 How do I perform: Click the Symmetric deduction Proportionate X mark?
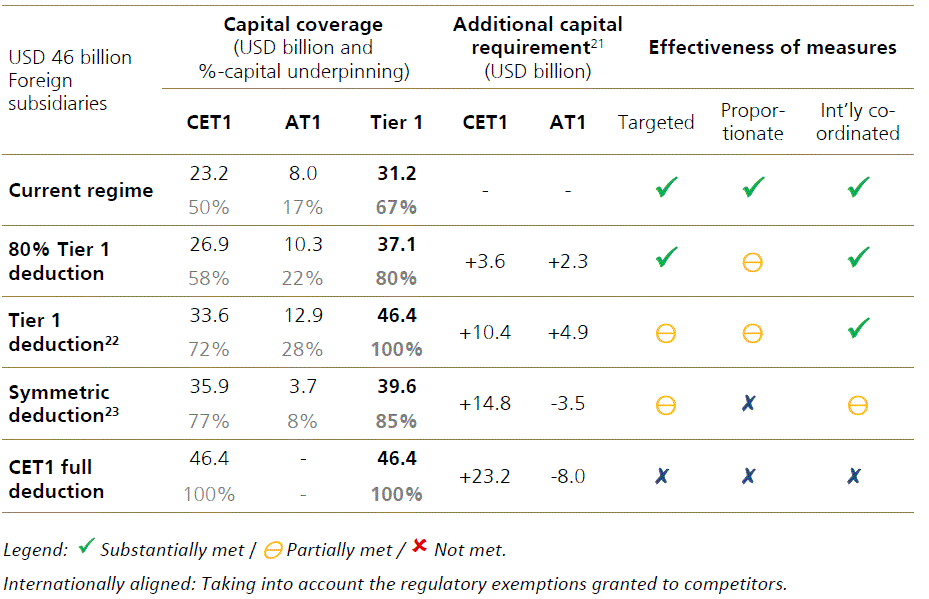(x=749, y=404)
